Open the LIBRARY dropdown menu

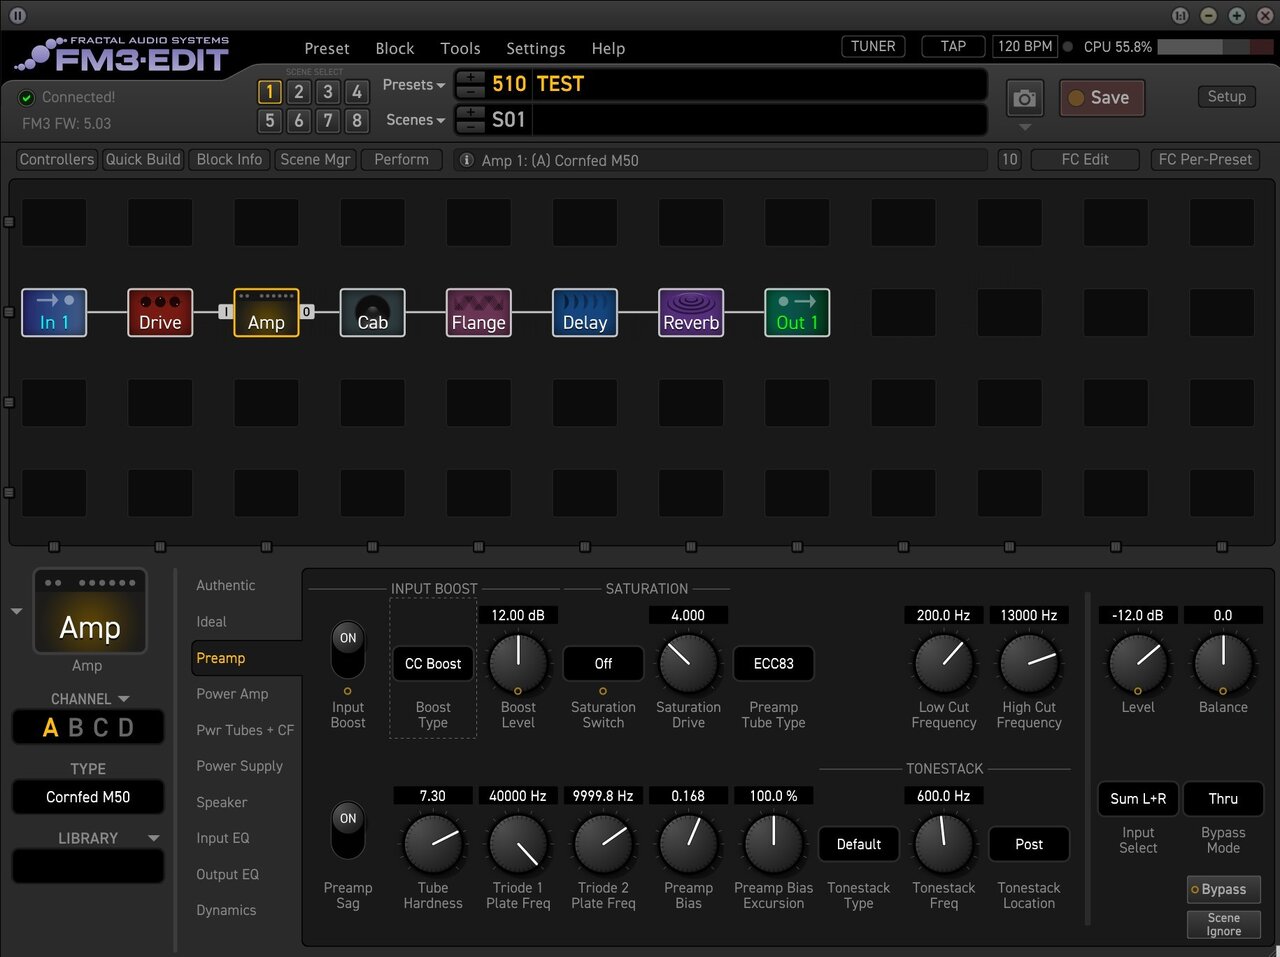click(x=108, y=838)
